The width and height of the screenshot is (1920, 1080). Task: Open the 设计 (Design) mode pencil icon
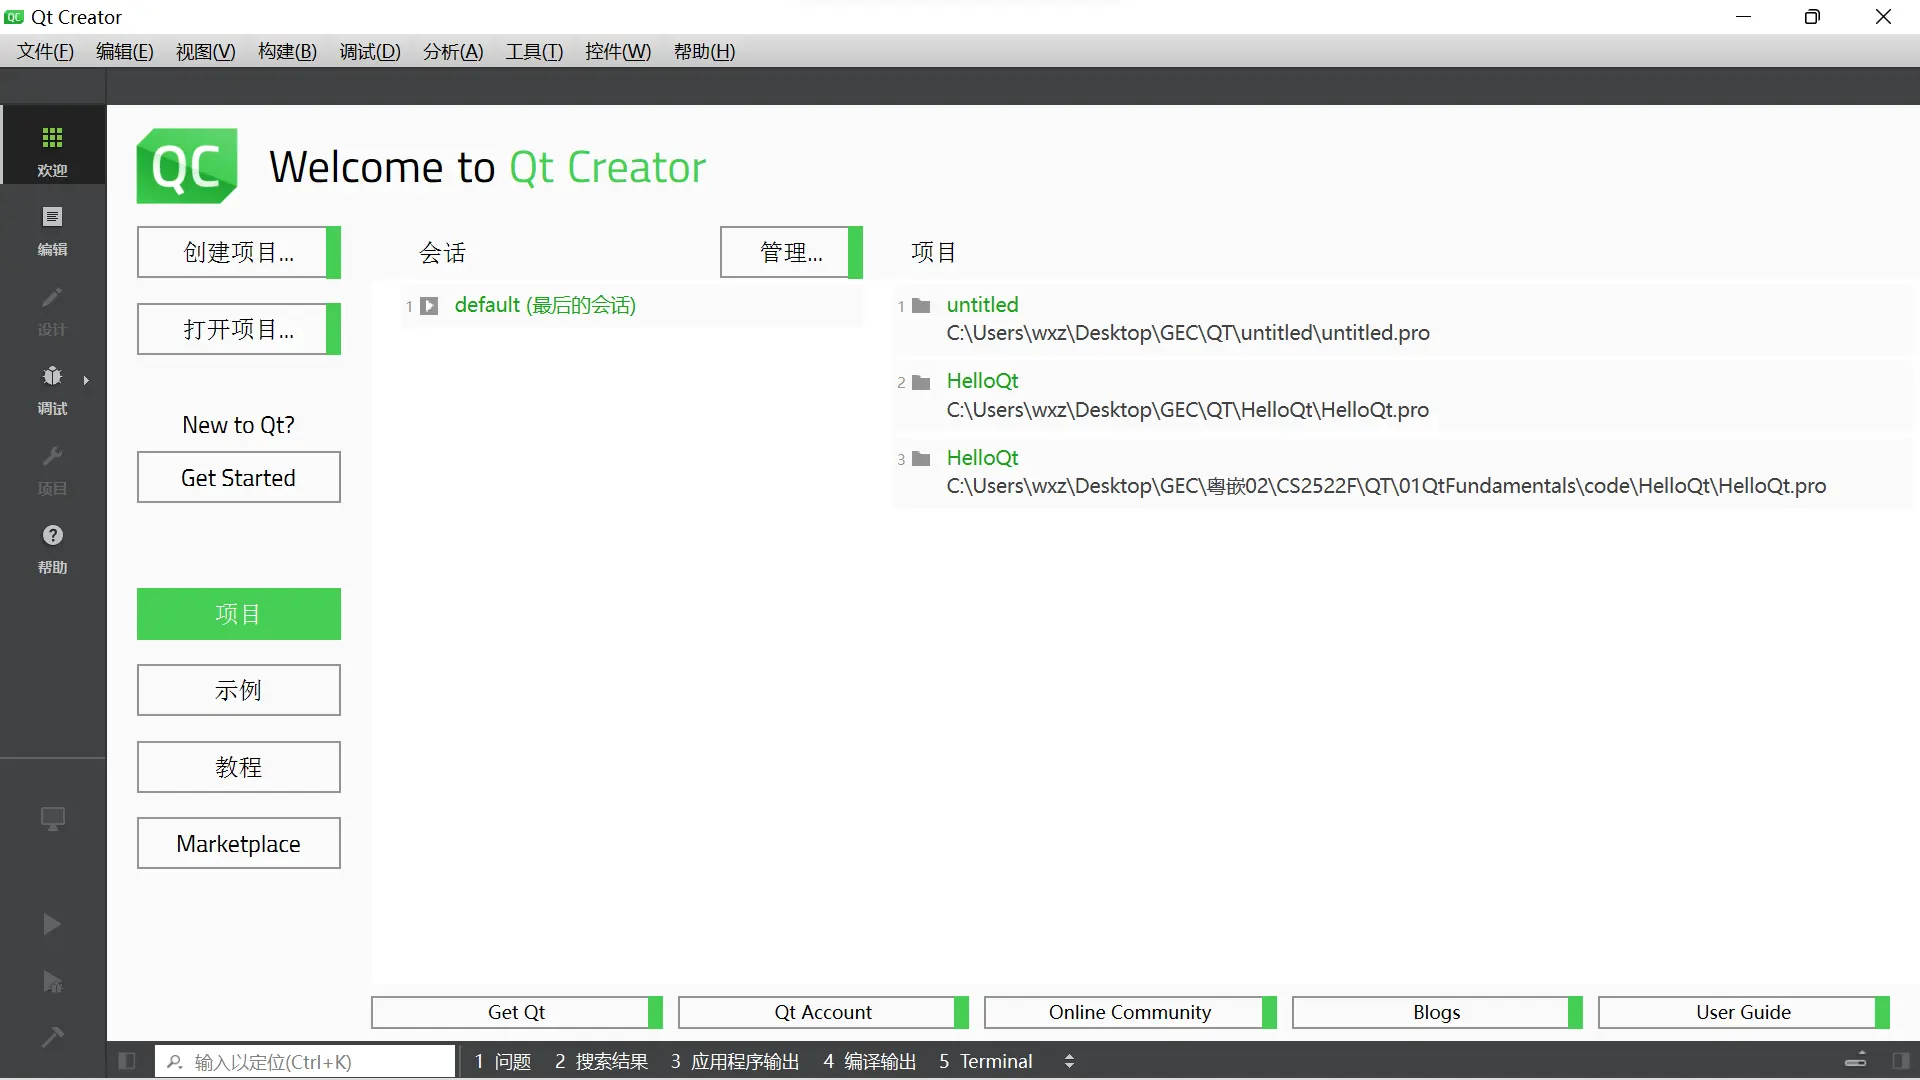pyautogui.click(x=52, y=297)
